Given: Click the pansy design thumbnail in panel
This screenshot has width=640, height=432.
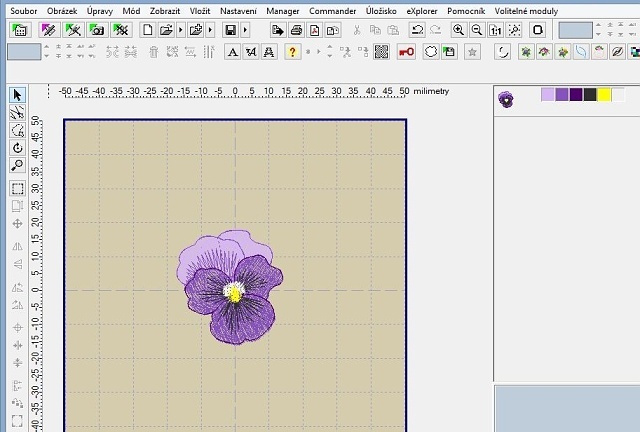Looking at the screenshot, I should click(506, 99).
